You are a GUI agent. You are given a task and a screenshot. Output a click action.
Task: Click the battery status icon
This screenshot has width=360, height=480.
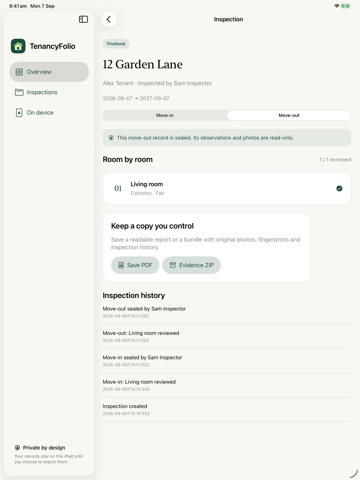point(346,6)
